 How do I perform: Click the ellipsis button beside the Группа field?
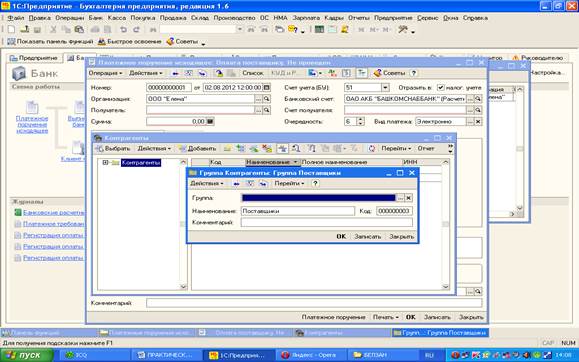point(400,198)
